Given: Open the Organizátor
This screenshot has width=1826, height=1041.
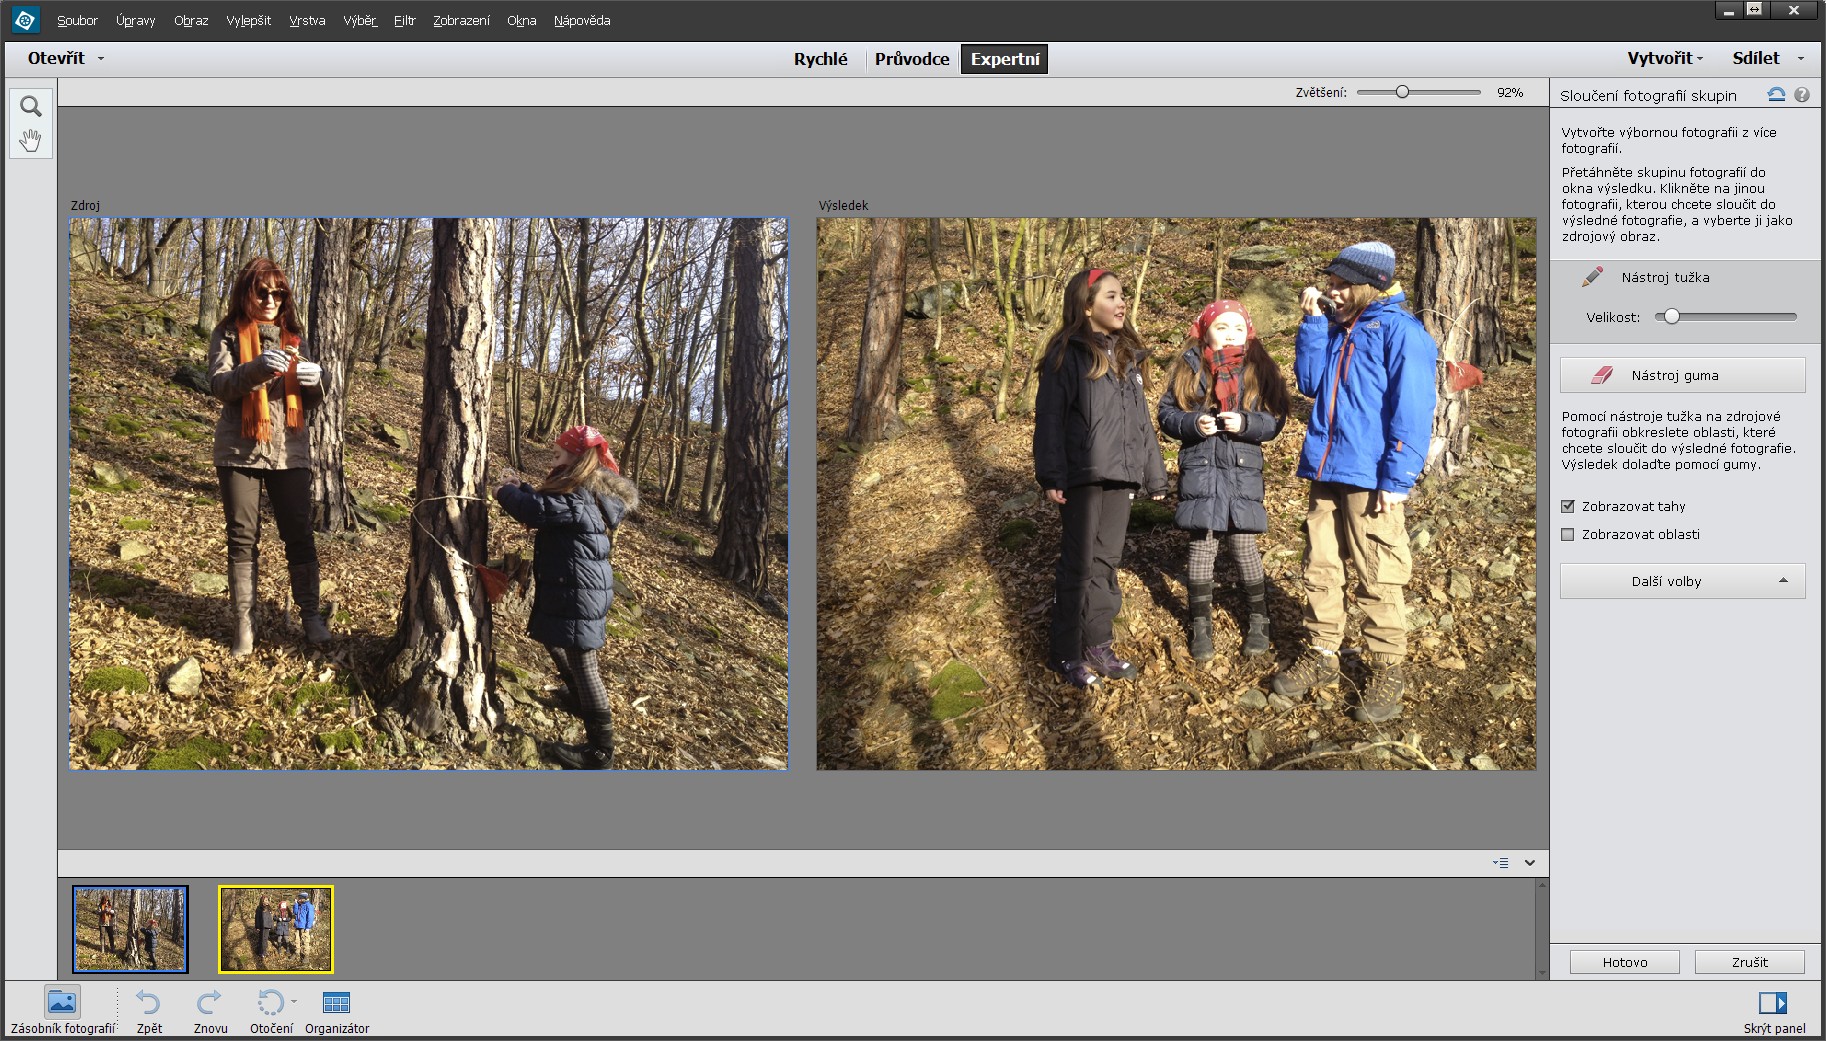Looking at the screenshot, I should 336,1002.
